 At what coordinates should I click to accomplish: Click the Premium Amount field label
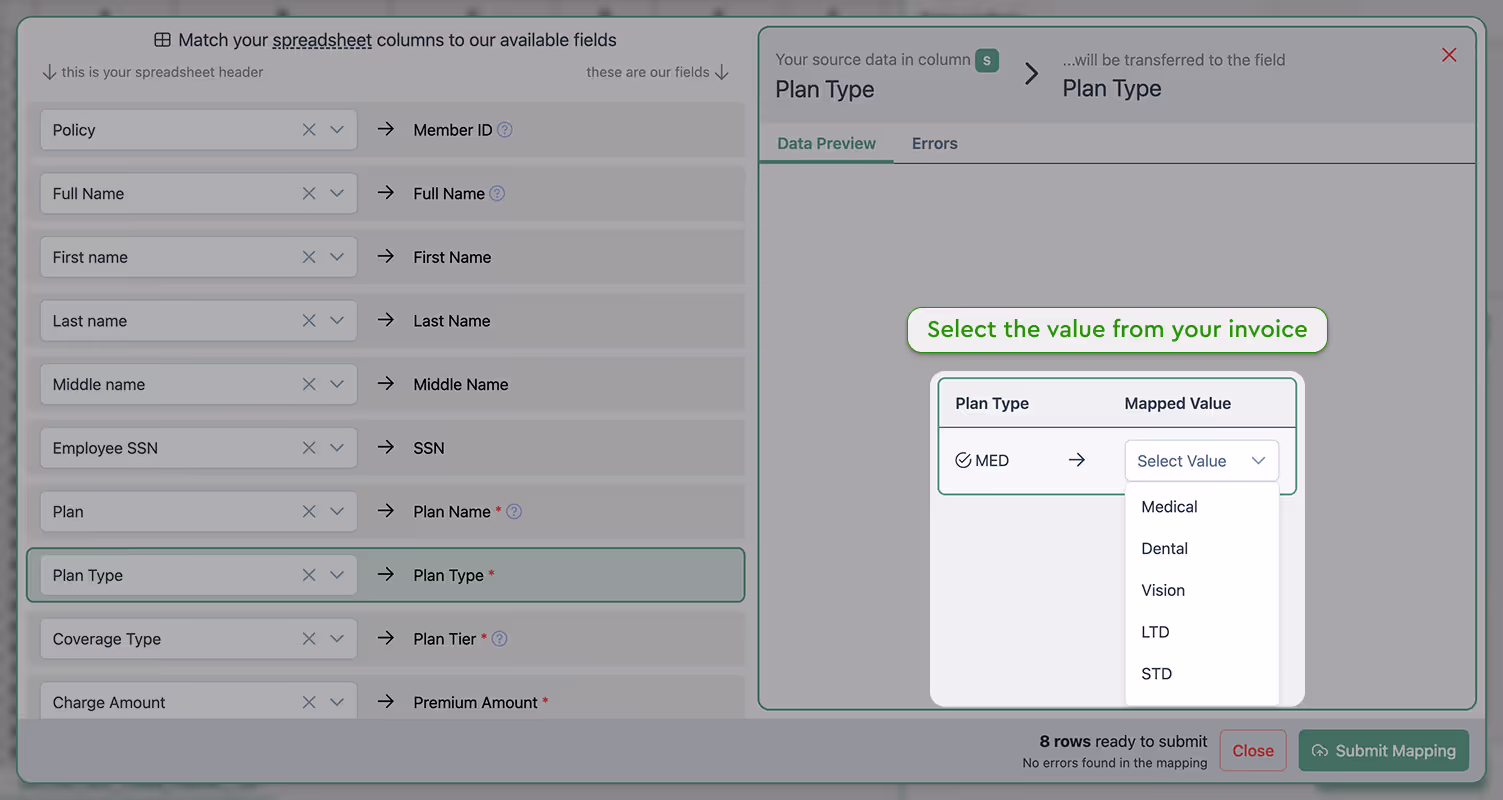pyautogui.click(x=476, y=703)
